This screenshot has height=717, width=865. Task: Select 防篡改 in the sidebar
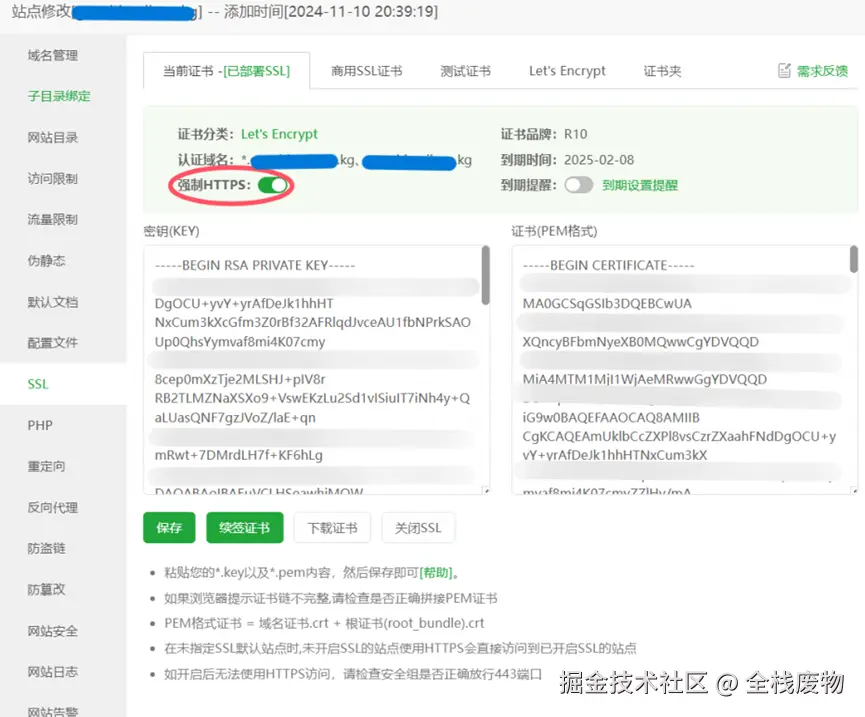tap(46, 590)
